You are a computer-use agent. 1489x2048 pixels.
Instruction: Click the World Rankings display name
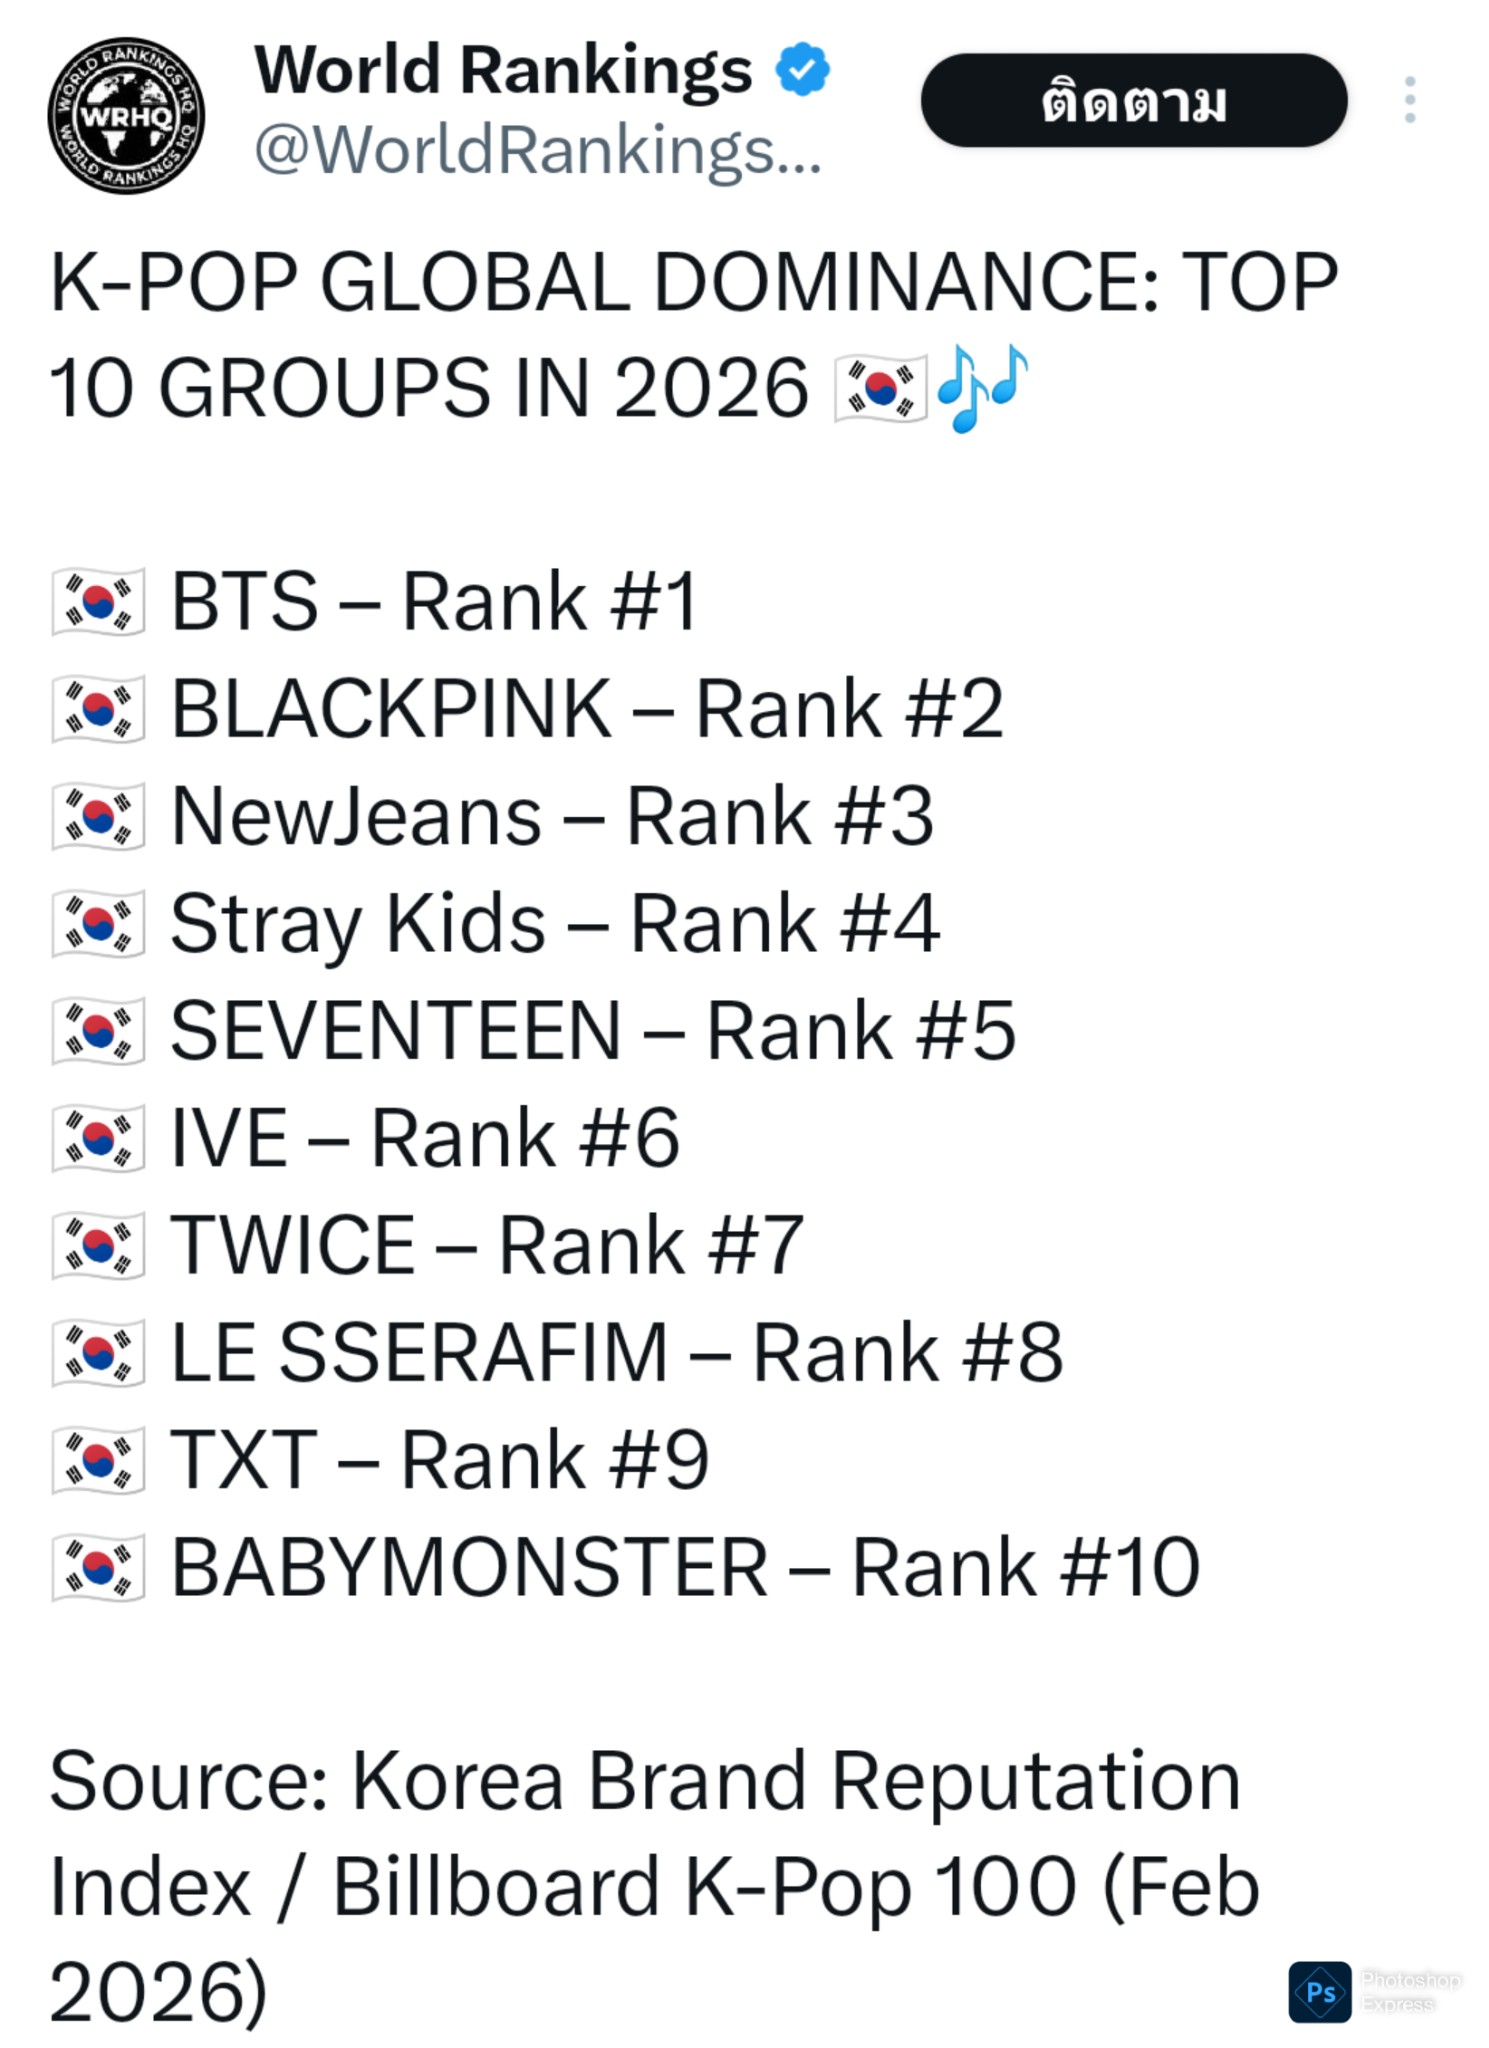[x=503, y=70]
